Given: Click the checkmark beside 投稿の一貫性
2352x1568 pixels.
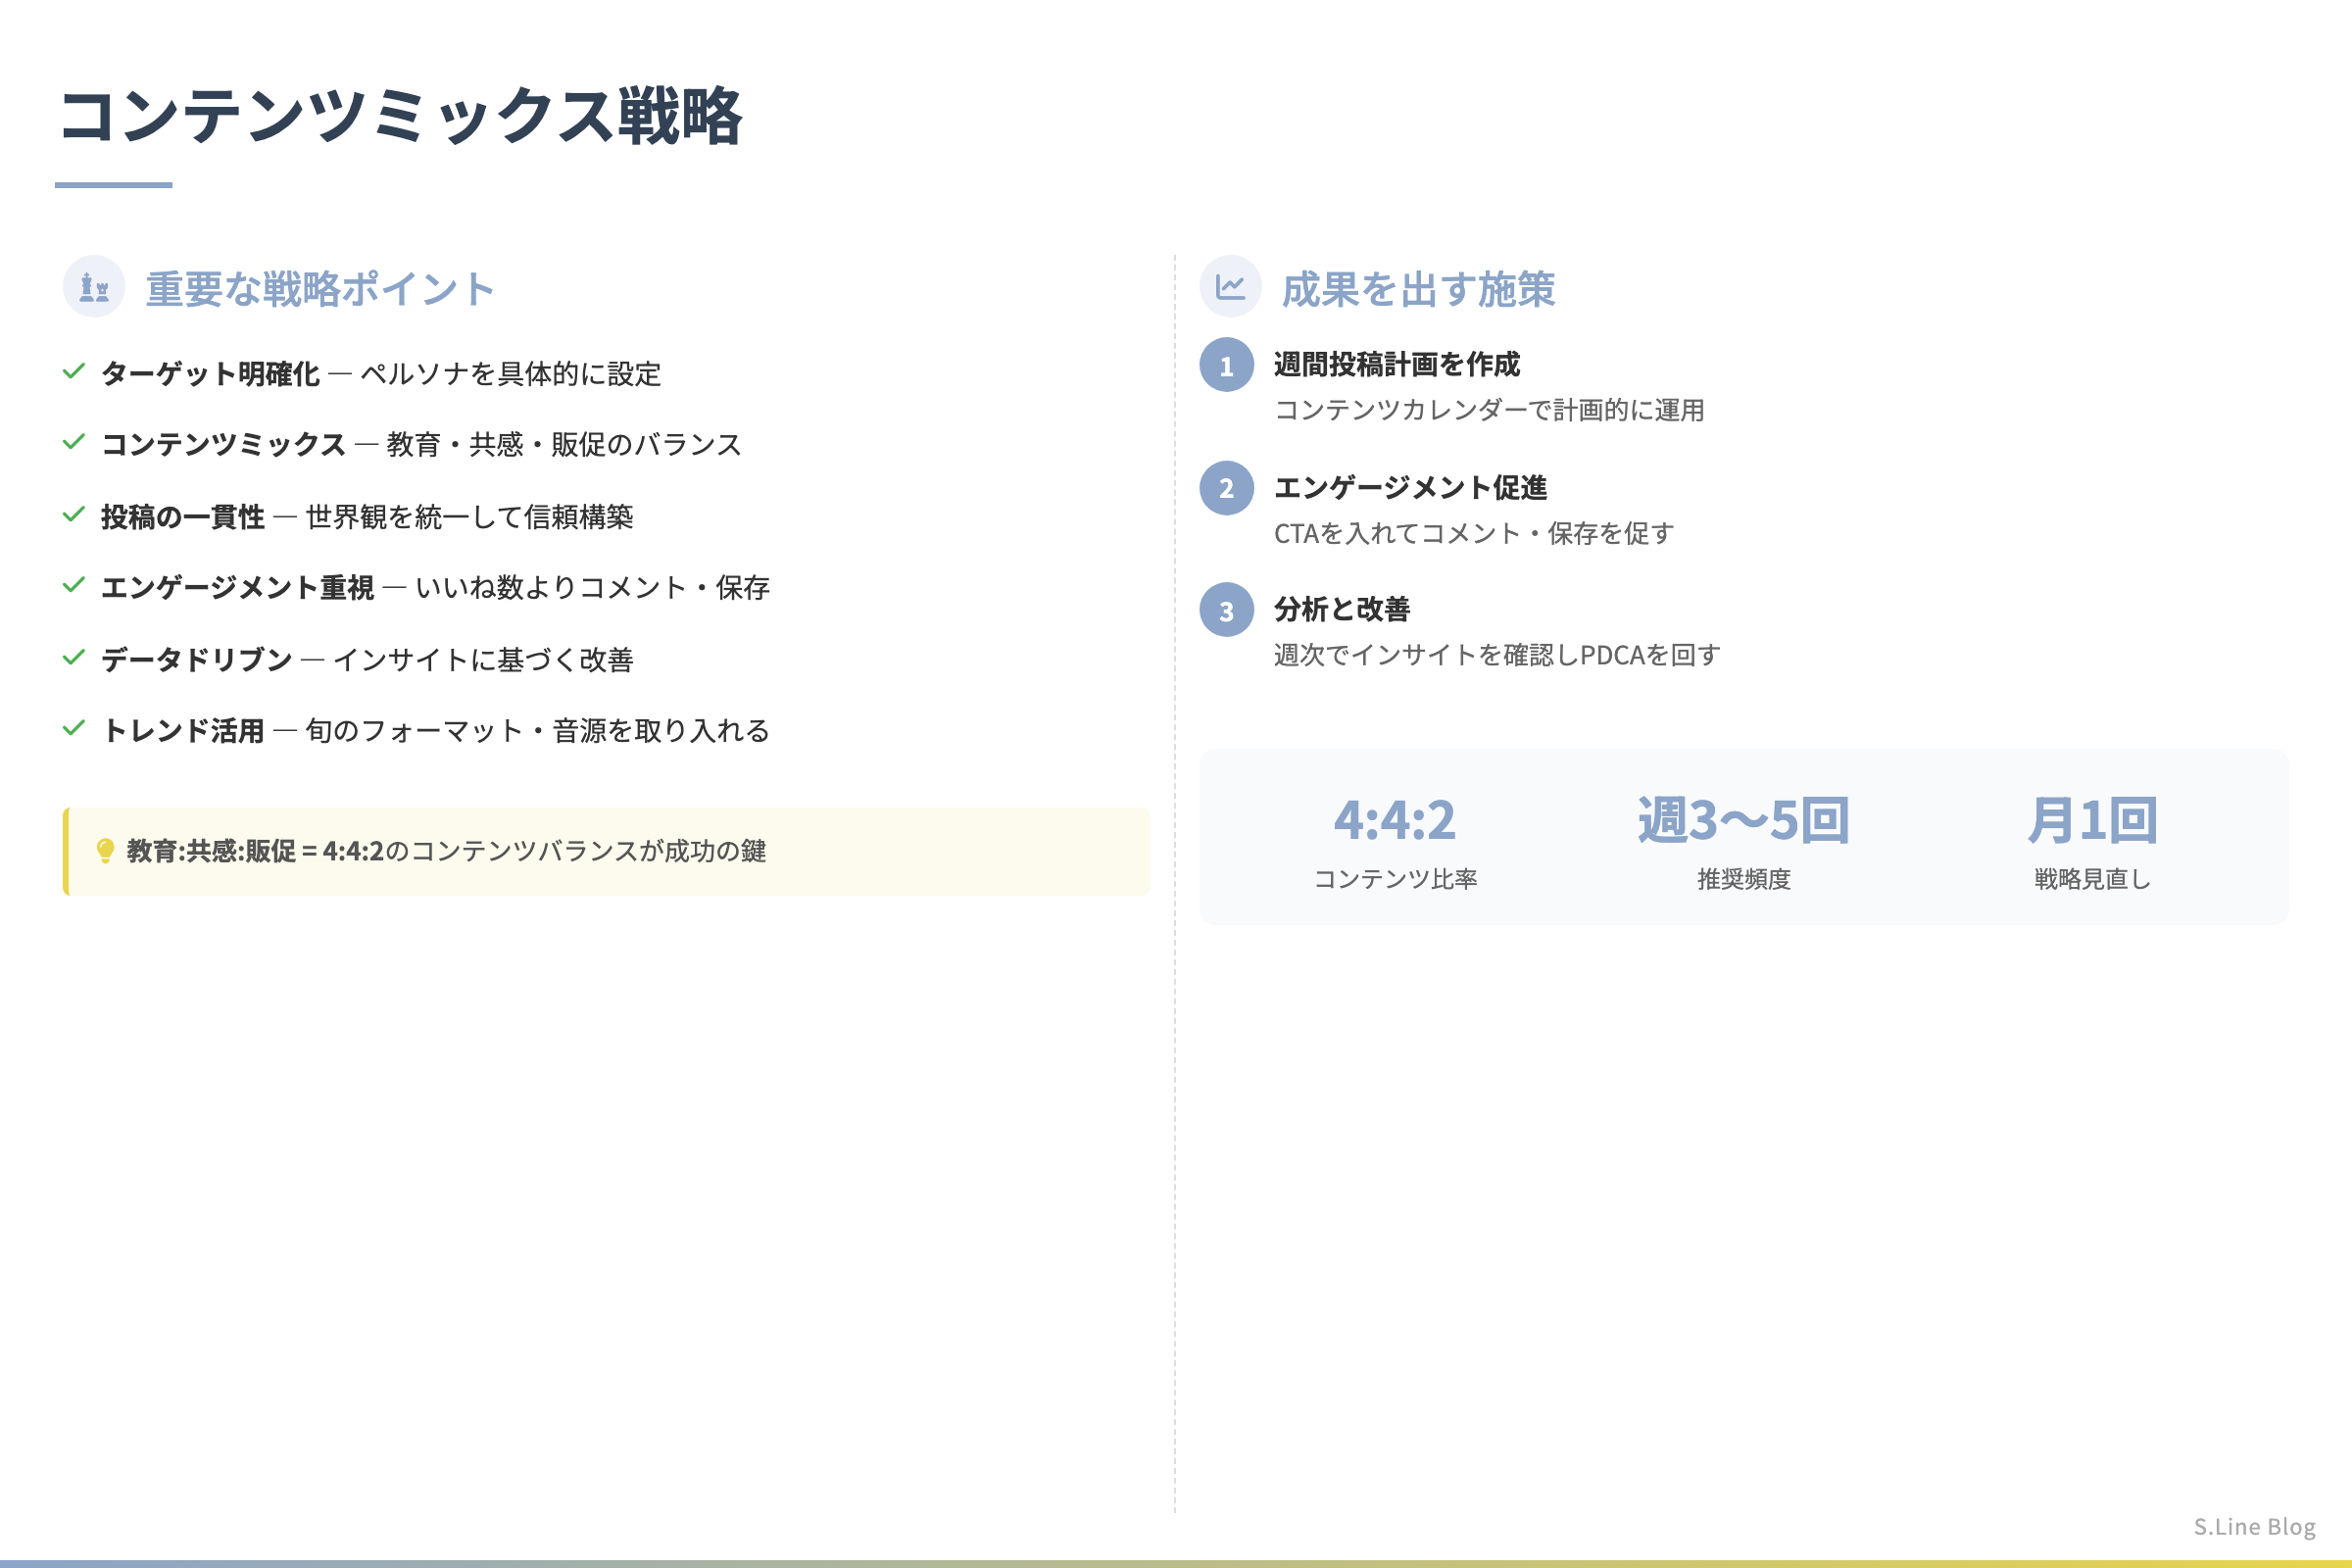Looking at the screenshot, I should pyautogui.click(x=74, y=515).
